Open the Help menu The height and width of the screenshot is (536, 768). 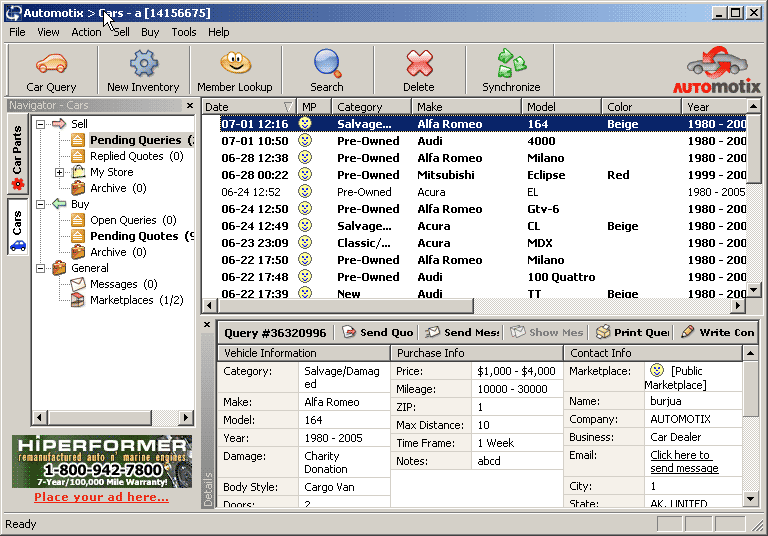(x=218, y=32)
